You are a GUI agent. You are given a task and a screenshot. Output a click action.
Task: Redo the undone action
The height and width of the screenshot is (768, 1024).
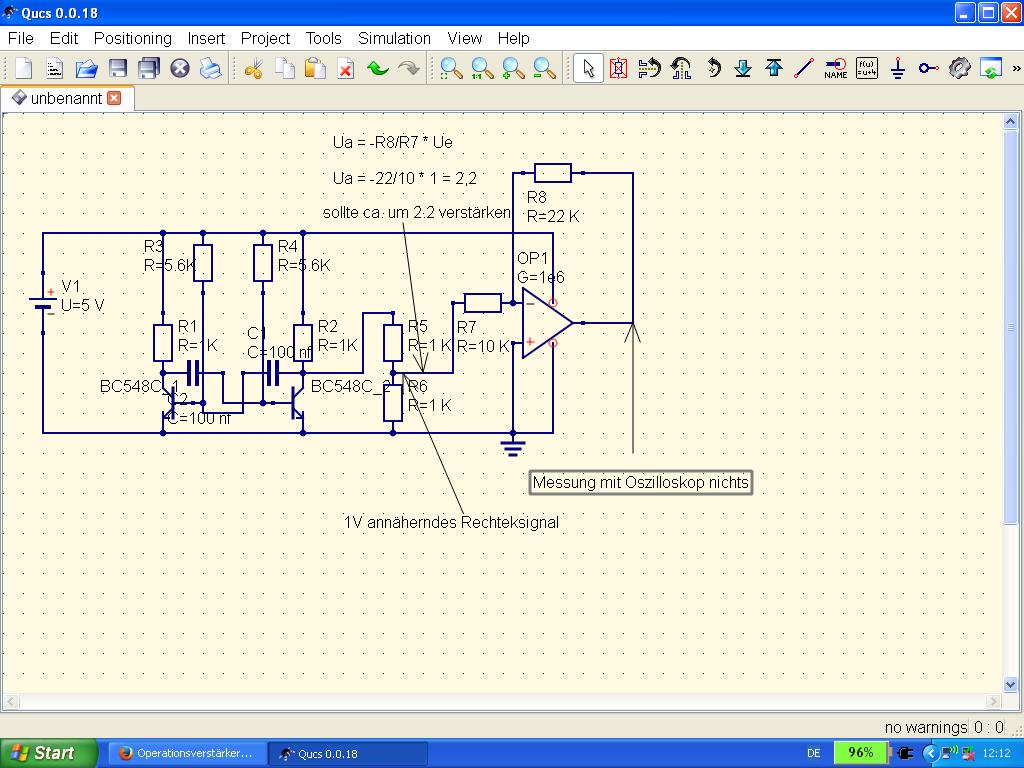tap(409, 68)
